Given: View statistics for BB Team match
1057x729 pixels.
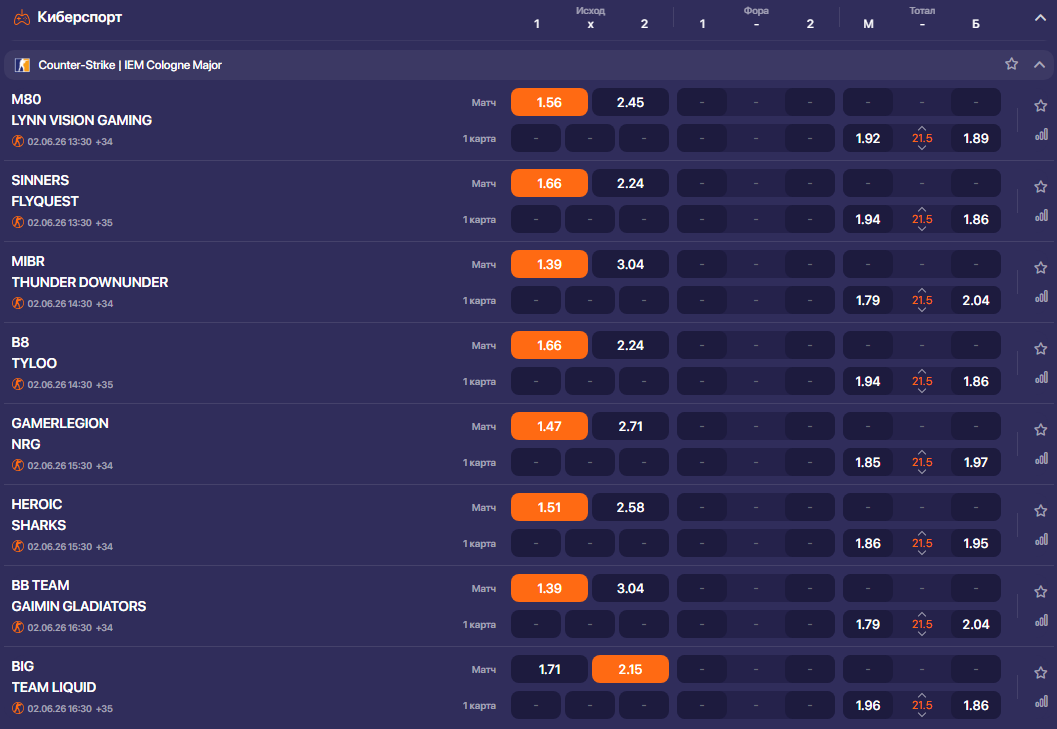Looking at the screenshot, I should [1041, 620].
